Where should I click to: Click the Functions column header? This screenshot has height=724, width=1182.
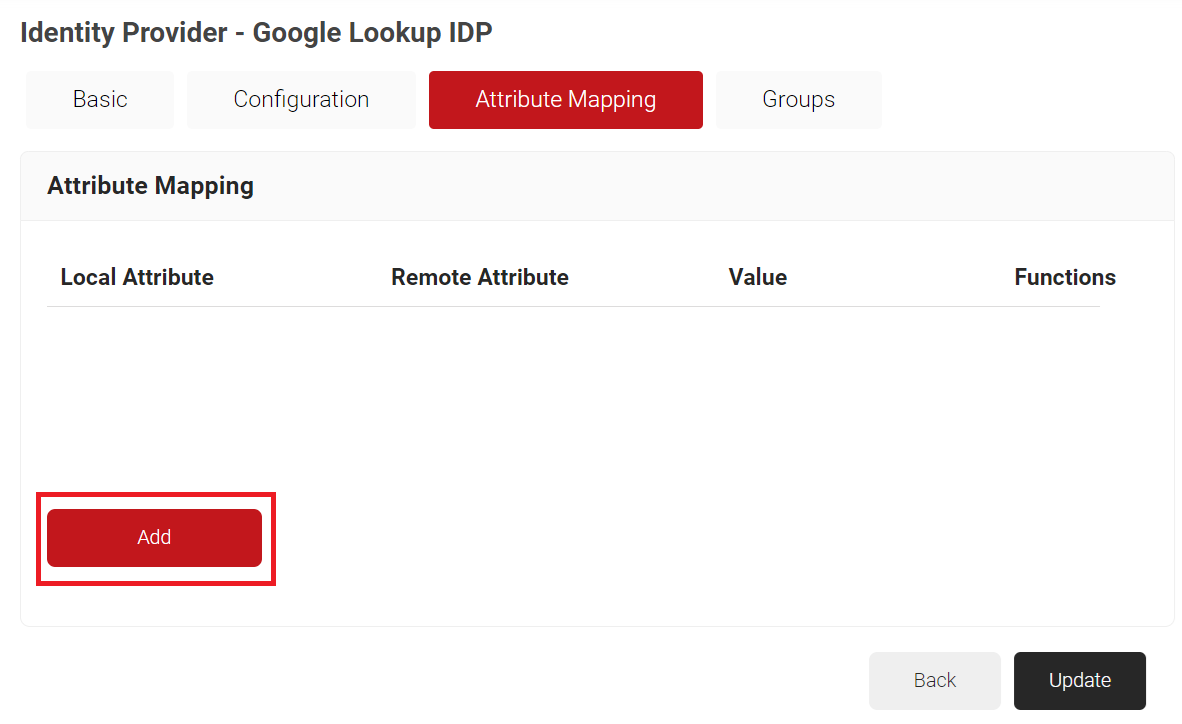[x=1064, y=277]
